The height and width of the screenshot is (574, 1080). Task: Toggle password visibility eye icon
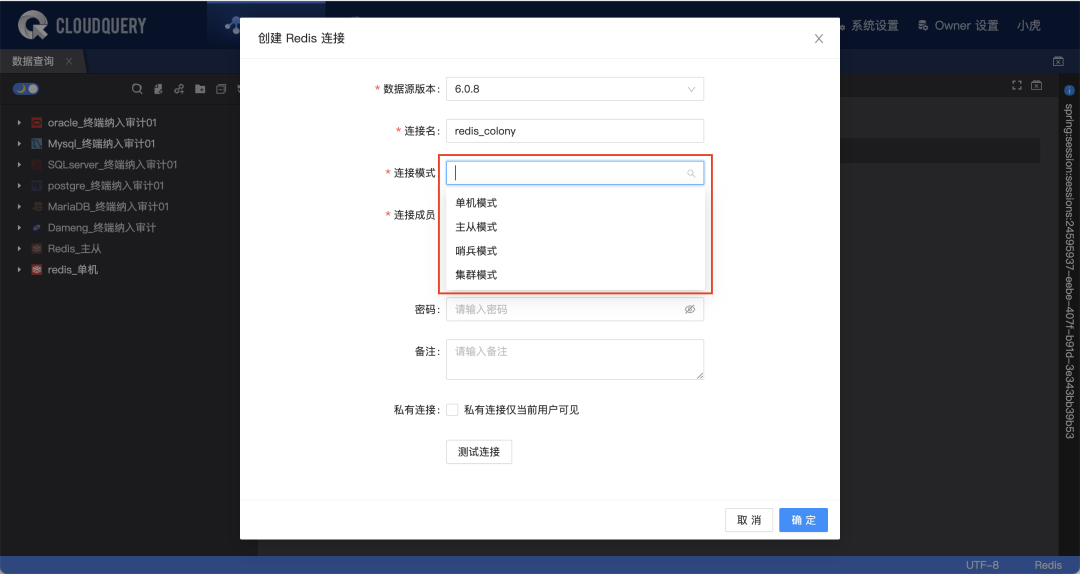[689, 309]
